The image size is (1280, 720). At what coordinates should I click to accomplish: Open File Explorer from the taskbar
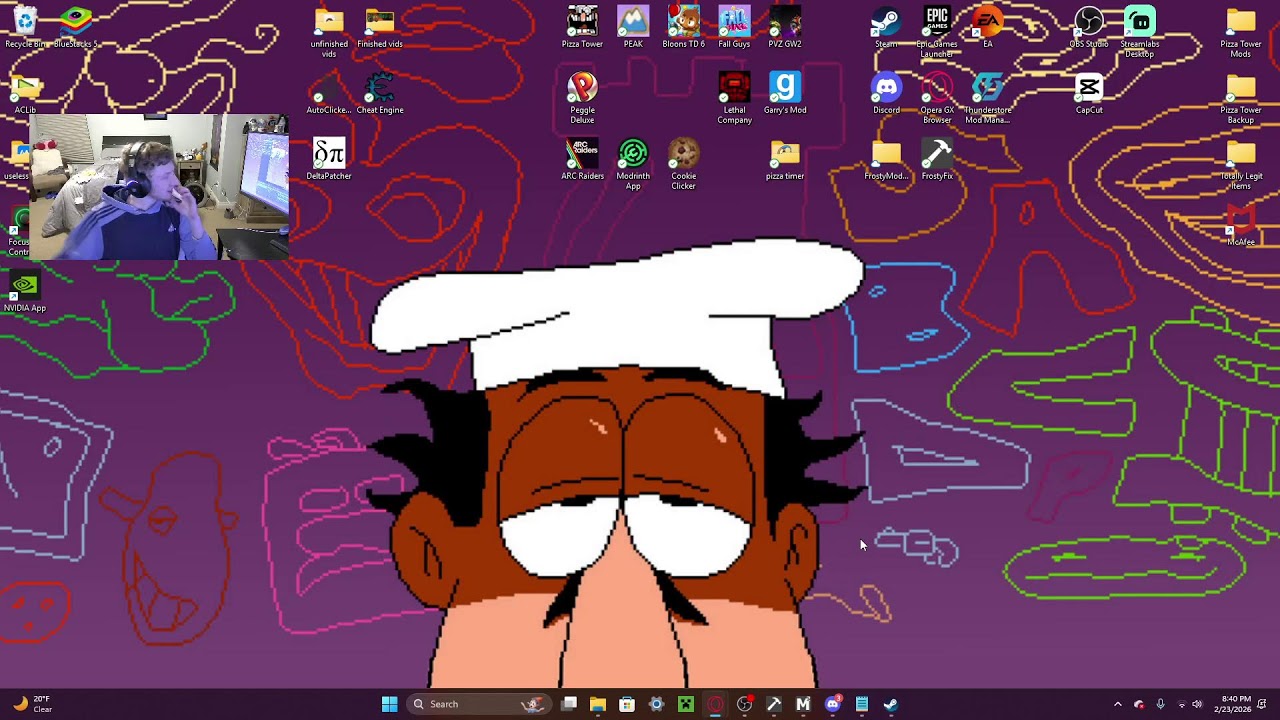[x=598, y=704]
